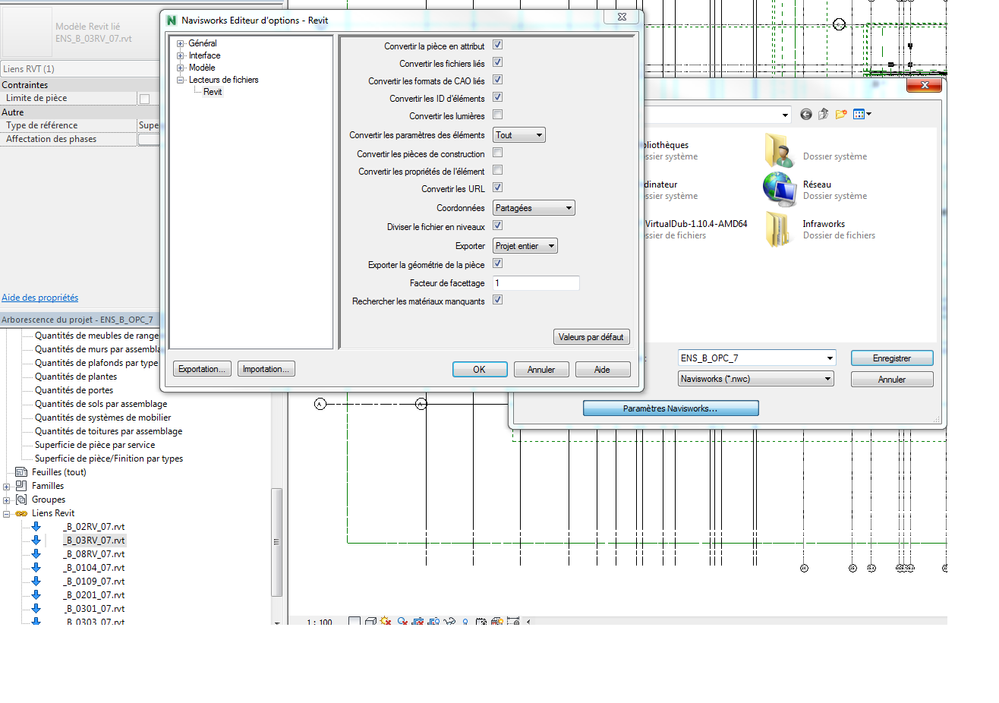Toggle Convertir les ID d'éléments checkbox
Viewport: 999px width, 703px height.
(498, 97)
